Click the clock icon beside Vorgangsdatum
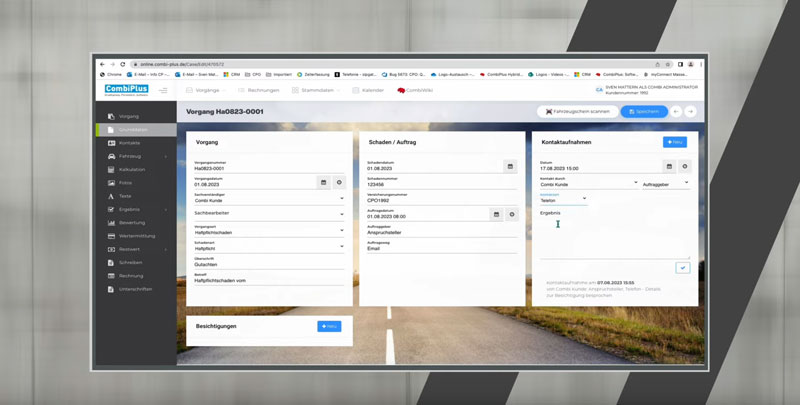Viewport: 800px width, 405px height. click(x=339, y=183)
